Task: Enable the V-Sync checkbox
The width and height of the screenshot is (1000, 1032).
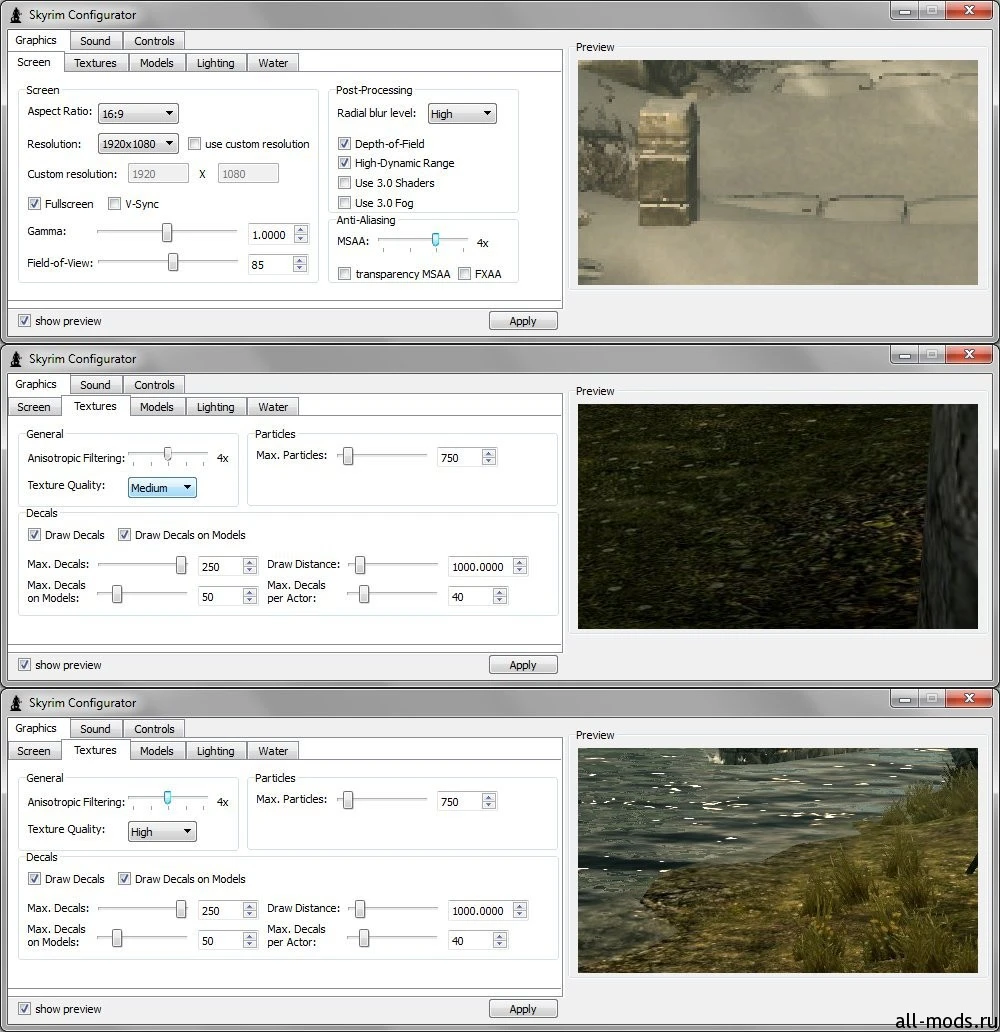Action: pos(114,204)
